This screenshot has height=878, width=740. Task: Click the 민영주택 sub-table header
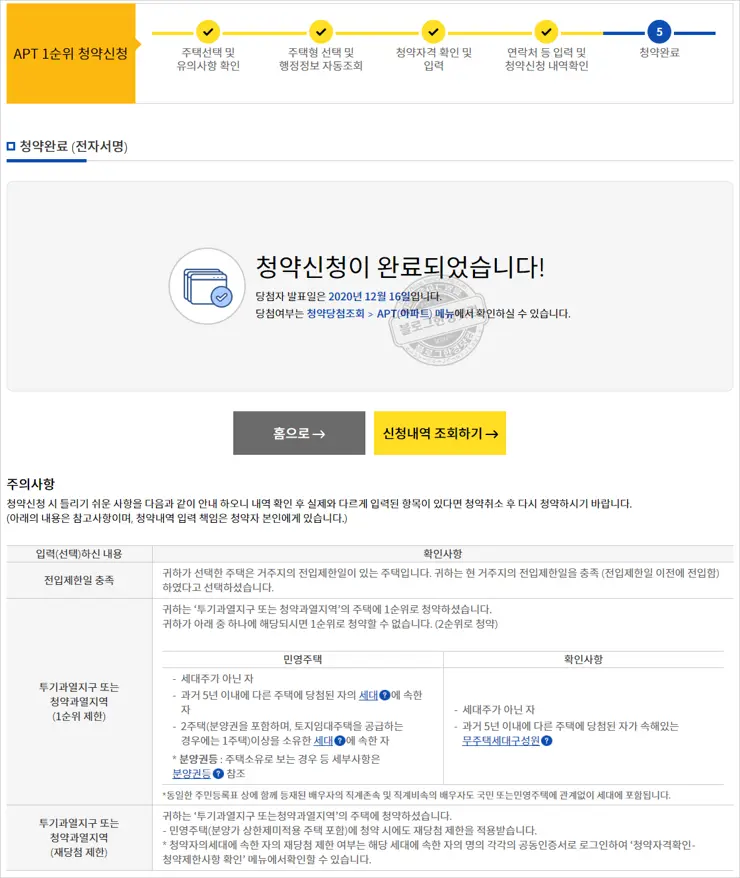[x=302, y=660]
